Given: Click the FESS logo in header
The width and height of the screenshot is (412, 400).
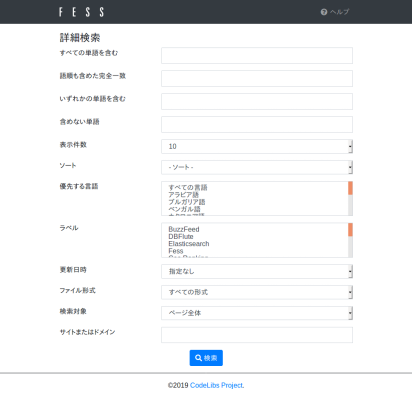Looking at the screenshot, I should coord(81,12).
